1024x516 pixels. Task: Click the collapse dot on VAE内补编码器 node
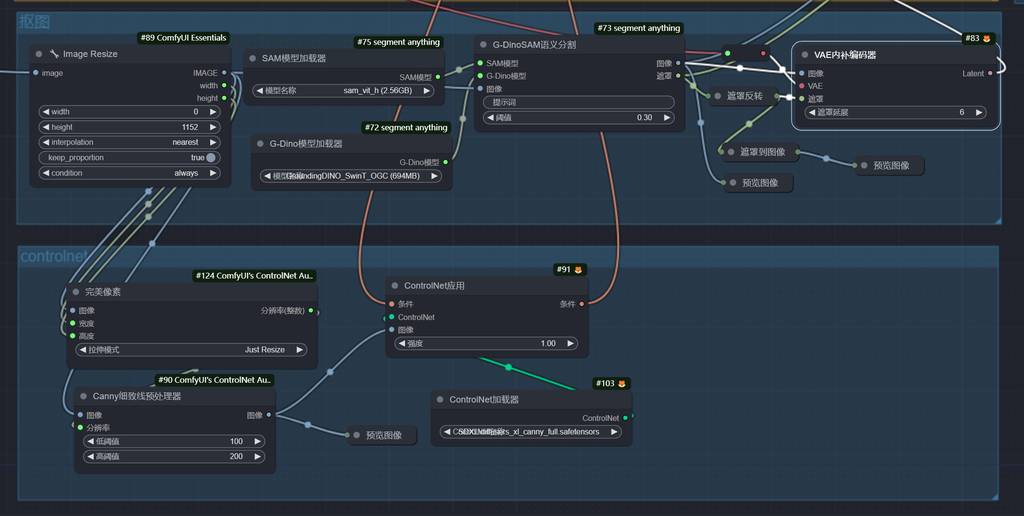(x=803, y=55)
